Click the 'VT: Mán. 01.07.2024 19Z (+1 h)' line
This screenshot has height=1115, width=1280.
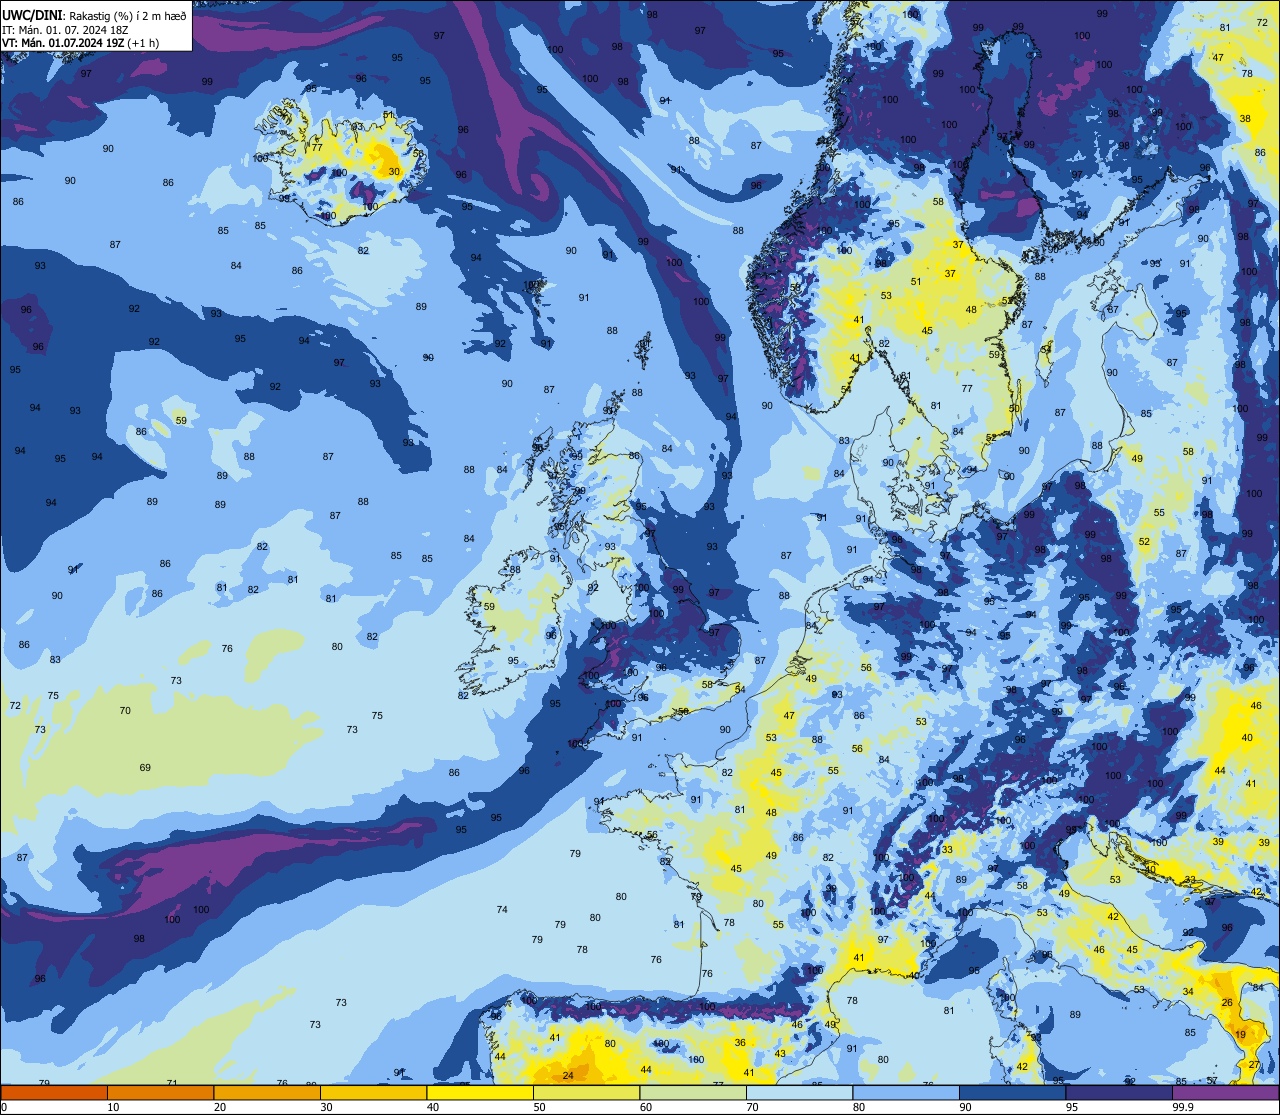point(81,43)
